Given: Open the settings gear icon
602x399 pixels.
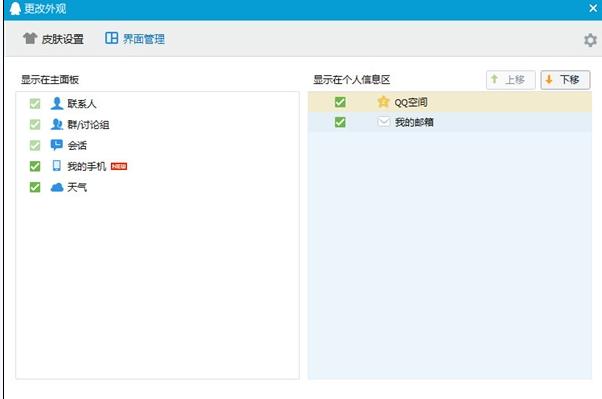Looking at the screenshot, I should click(x=590, y=40).
